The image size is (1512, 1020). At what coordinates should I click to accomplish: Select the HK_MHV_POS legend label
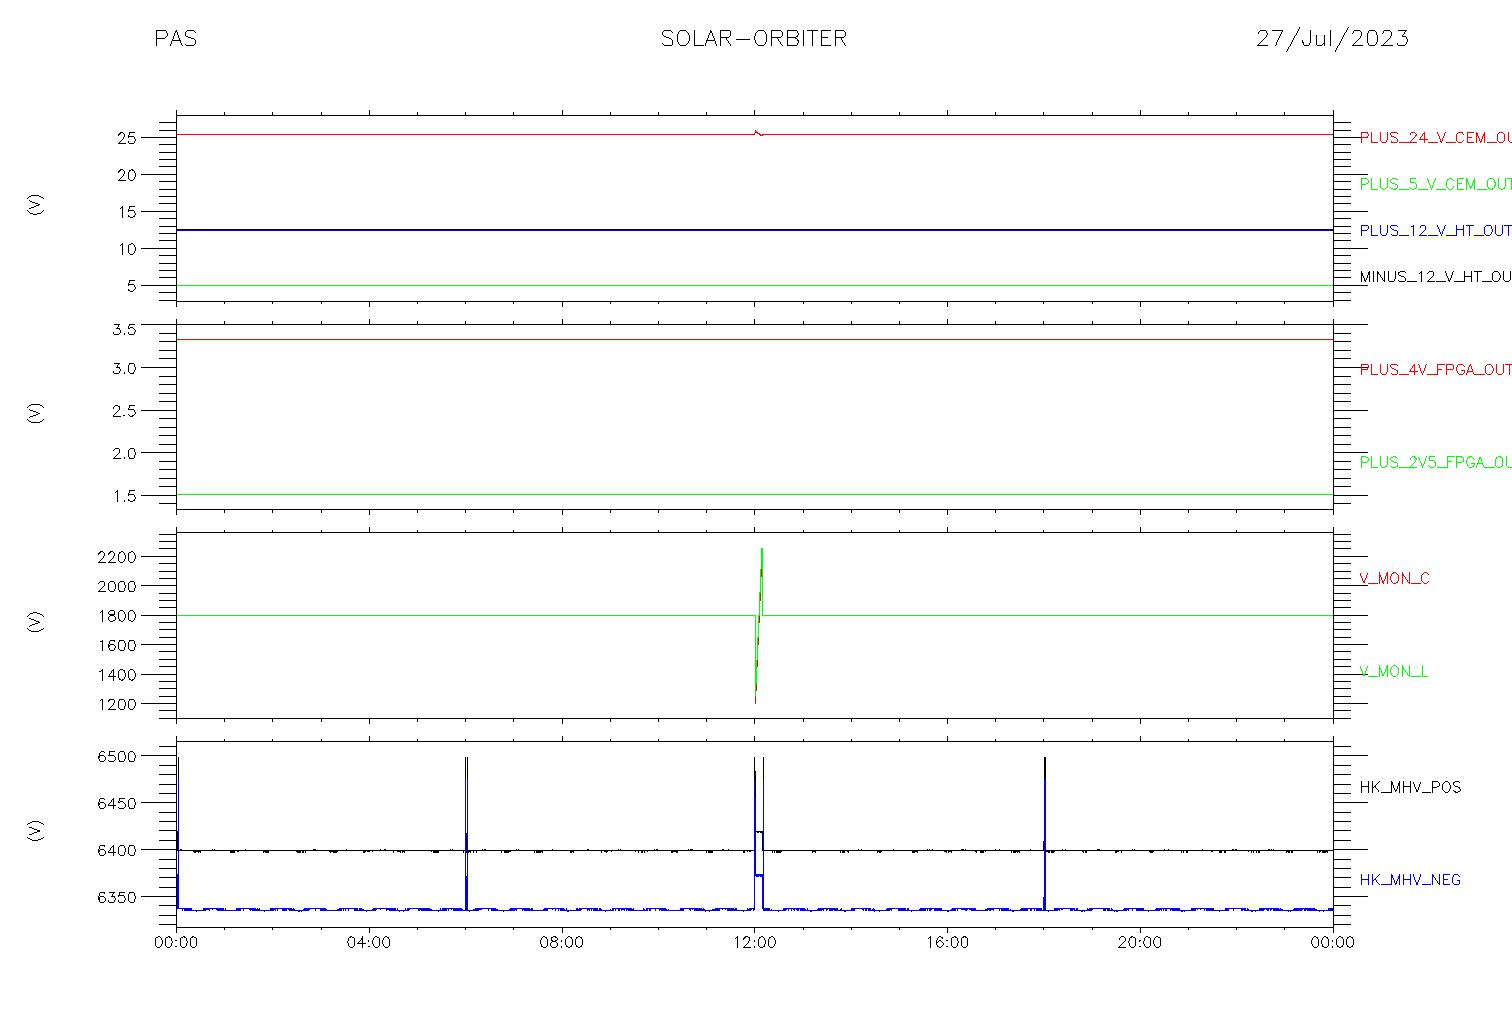(x=1410, y=787)
